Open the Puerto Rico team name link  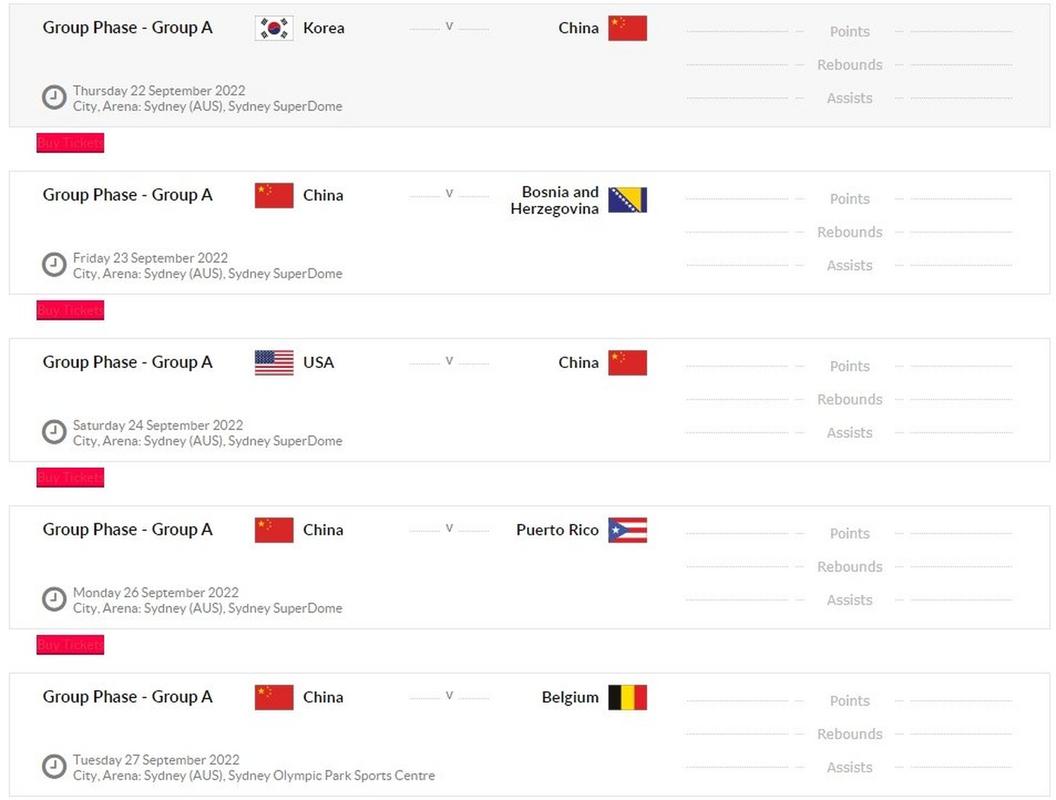point(557,530)
